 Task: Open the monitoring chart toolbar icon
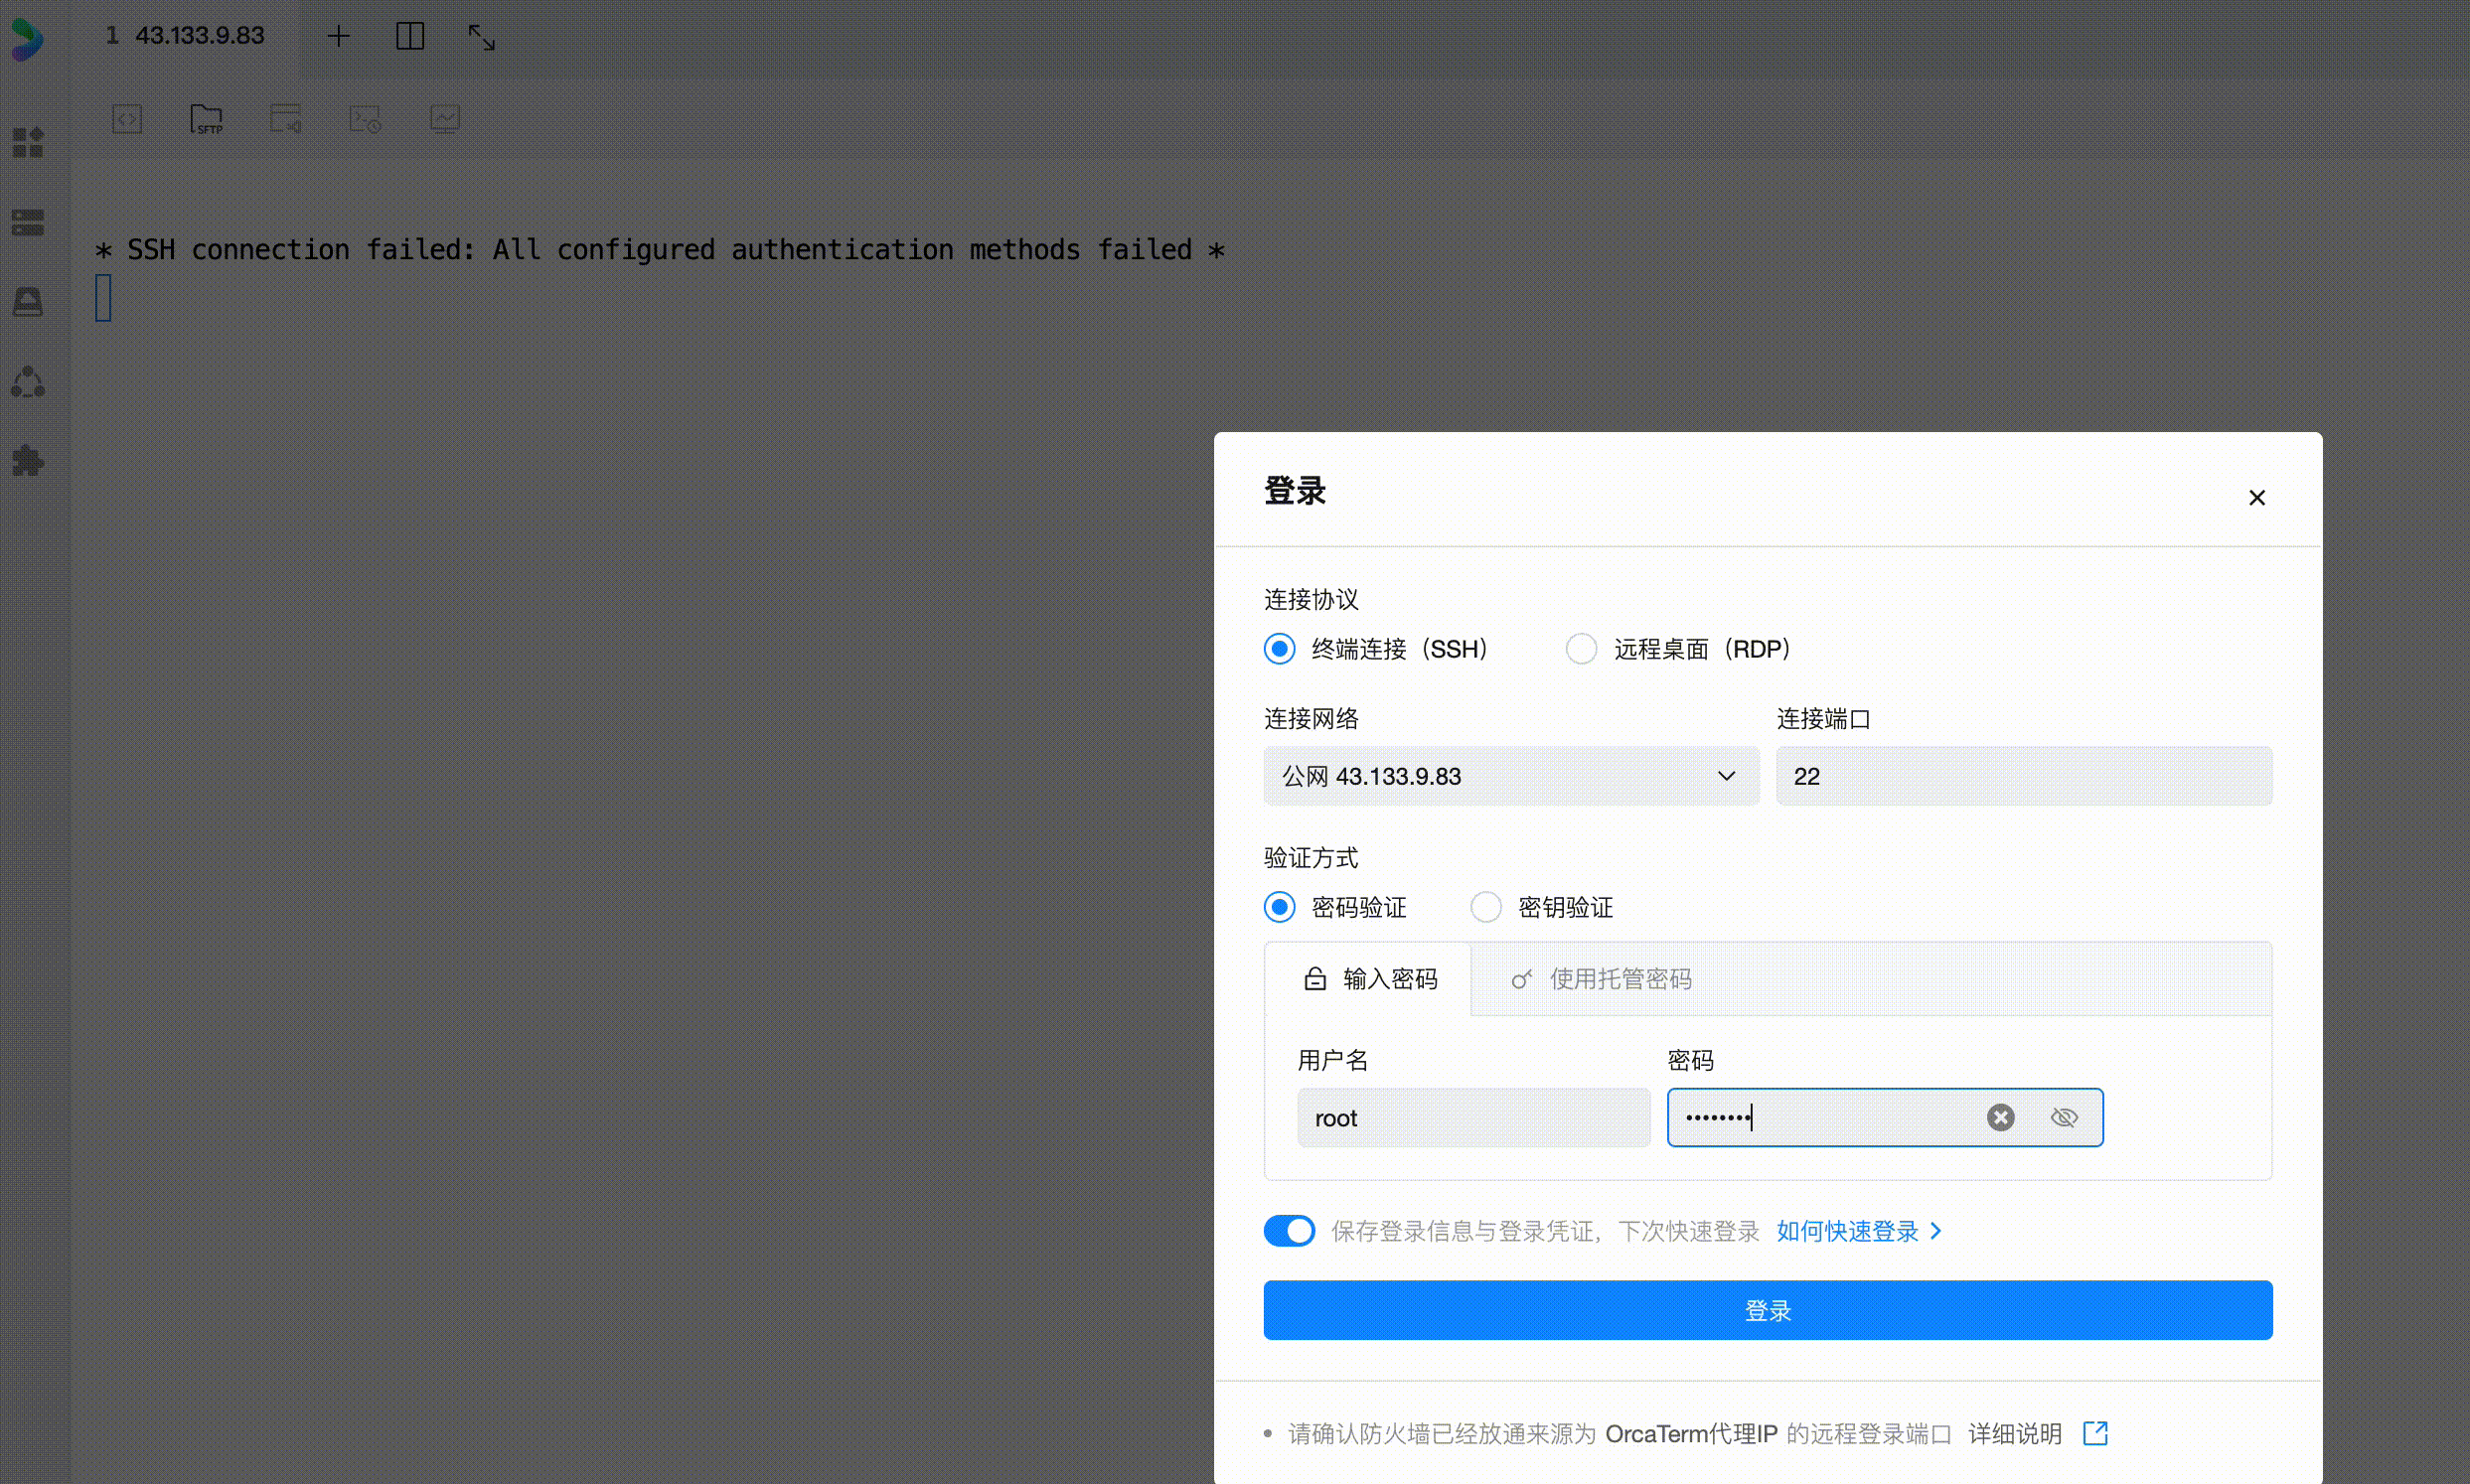[445, 119]
